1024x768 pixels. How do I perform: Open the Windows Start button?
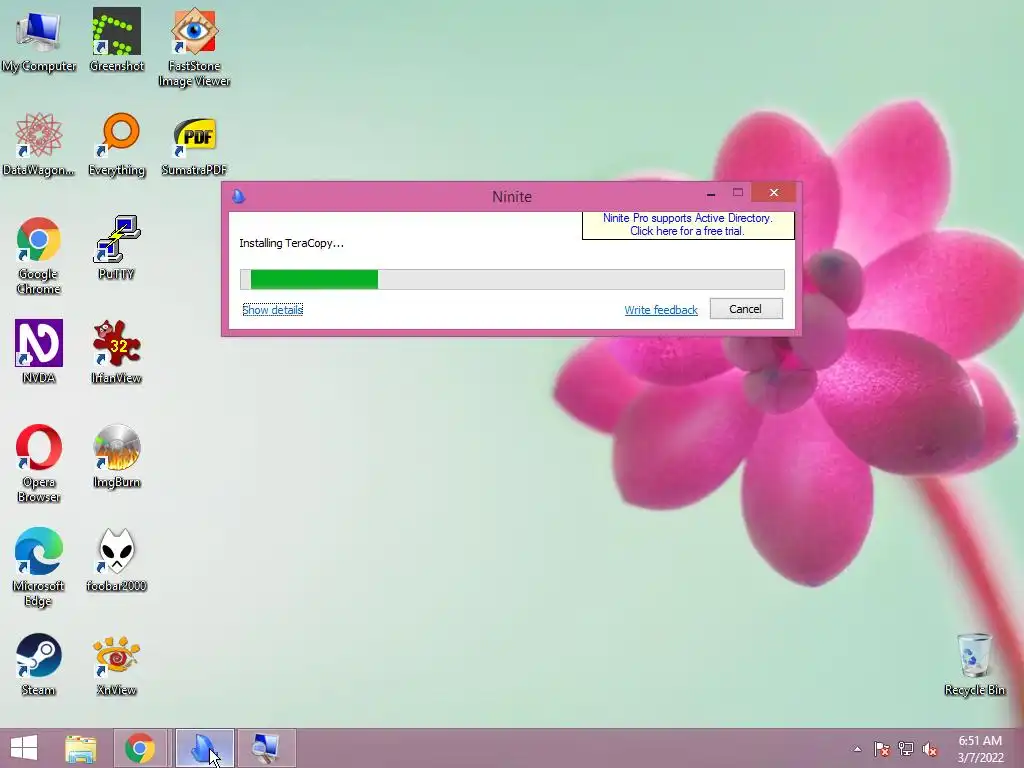[24, 748]
